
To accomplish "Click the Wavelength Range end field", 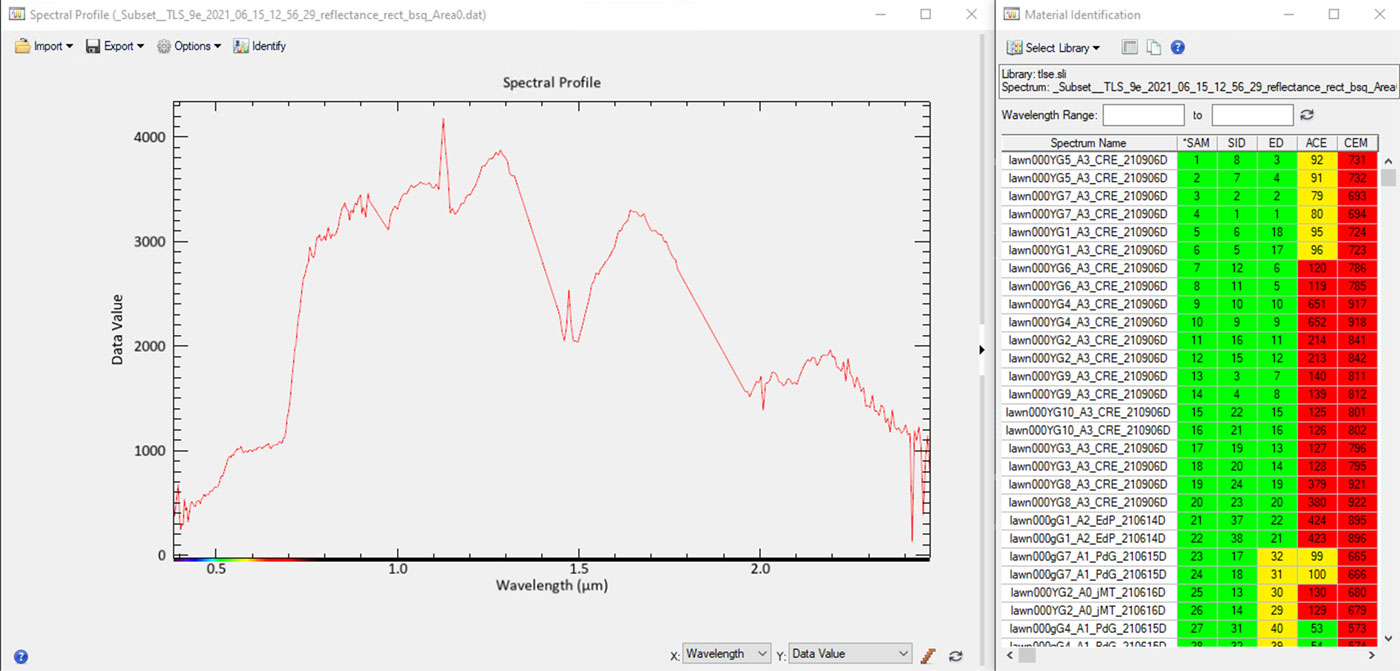I will [1252, 115].
